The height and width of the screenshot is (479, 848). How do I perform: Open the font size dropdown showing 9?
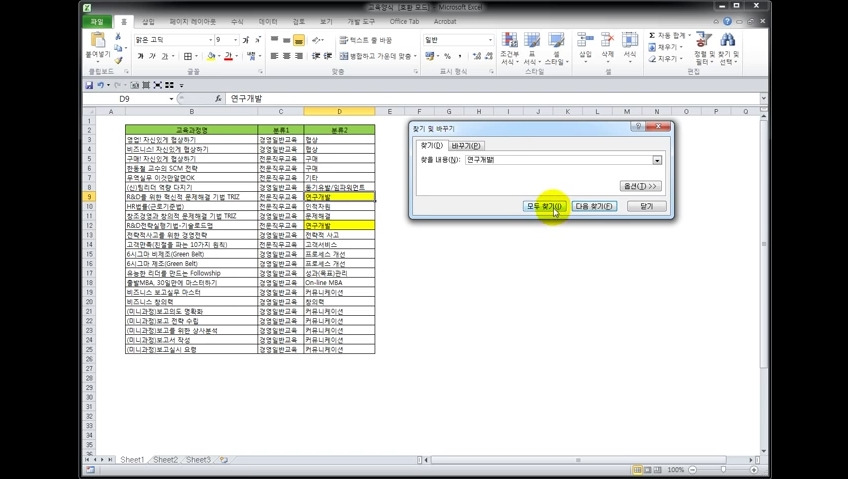236,39
